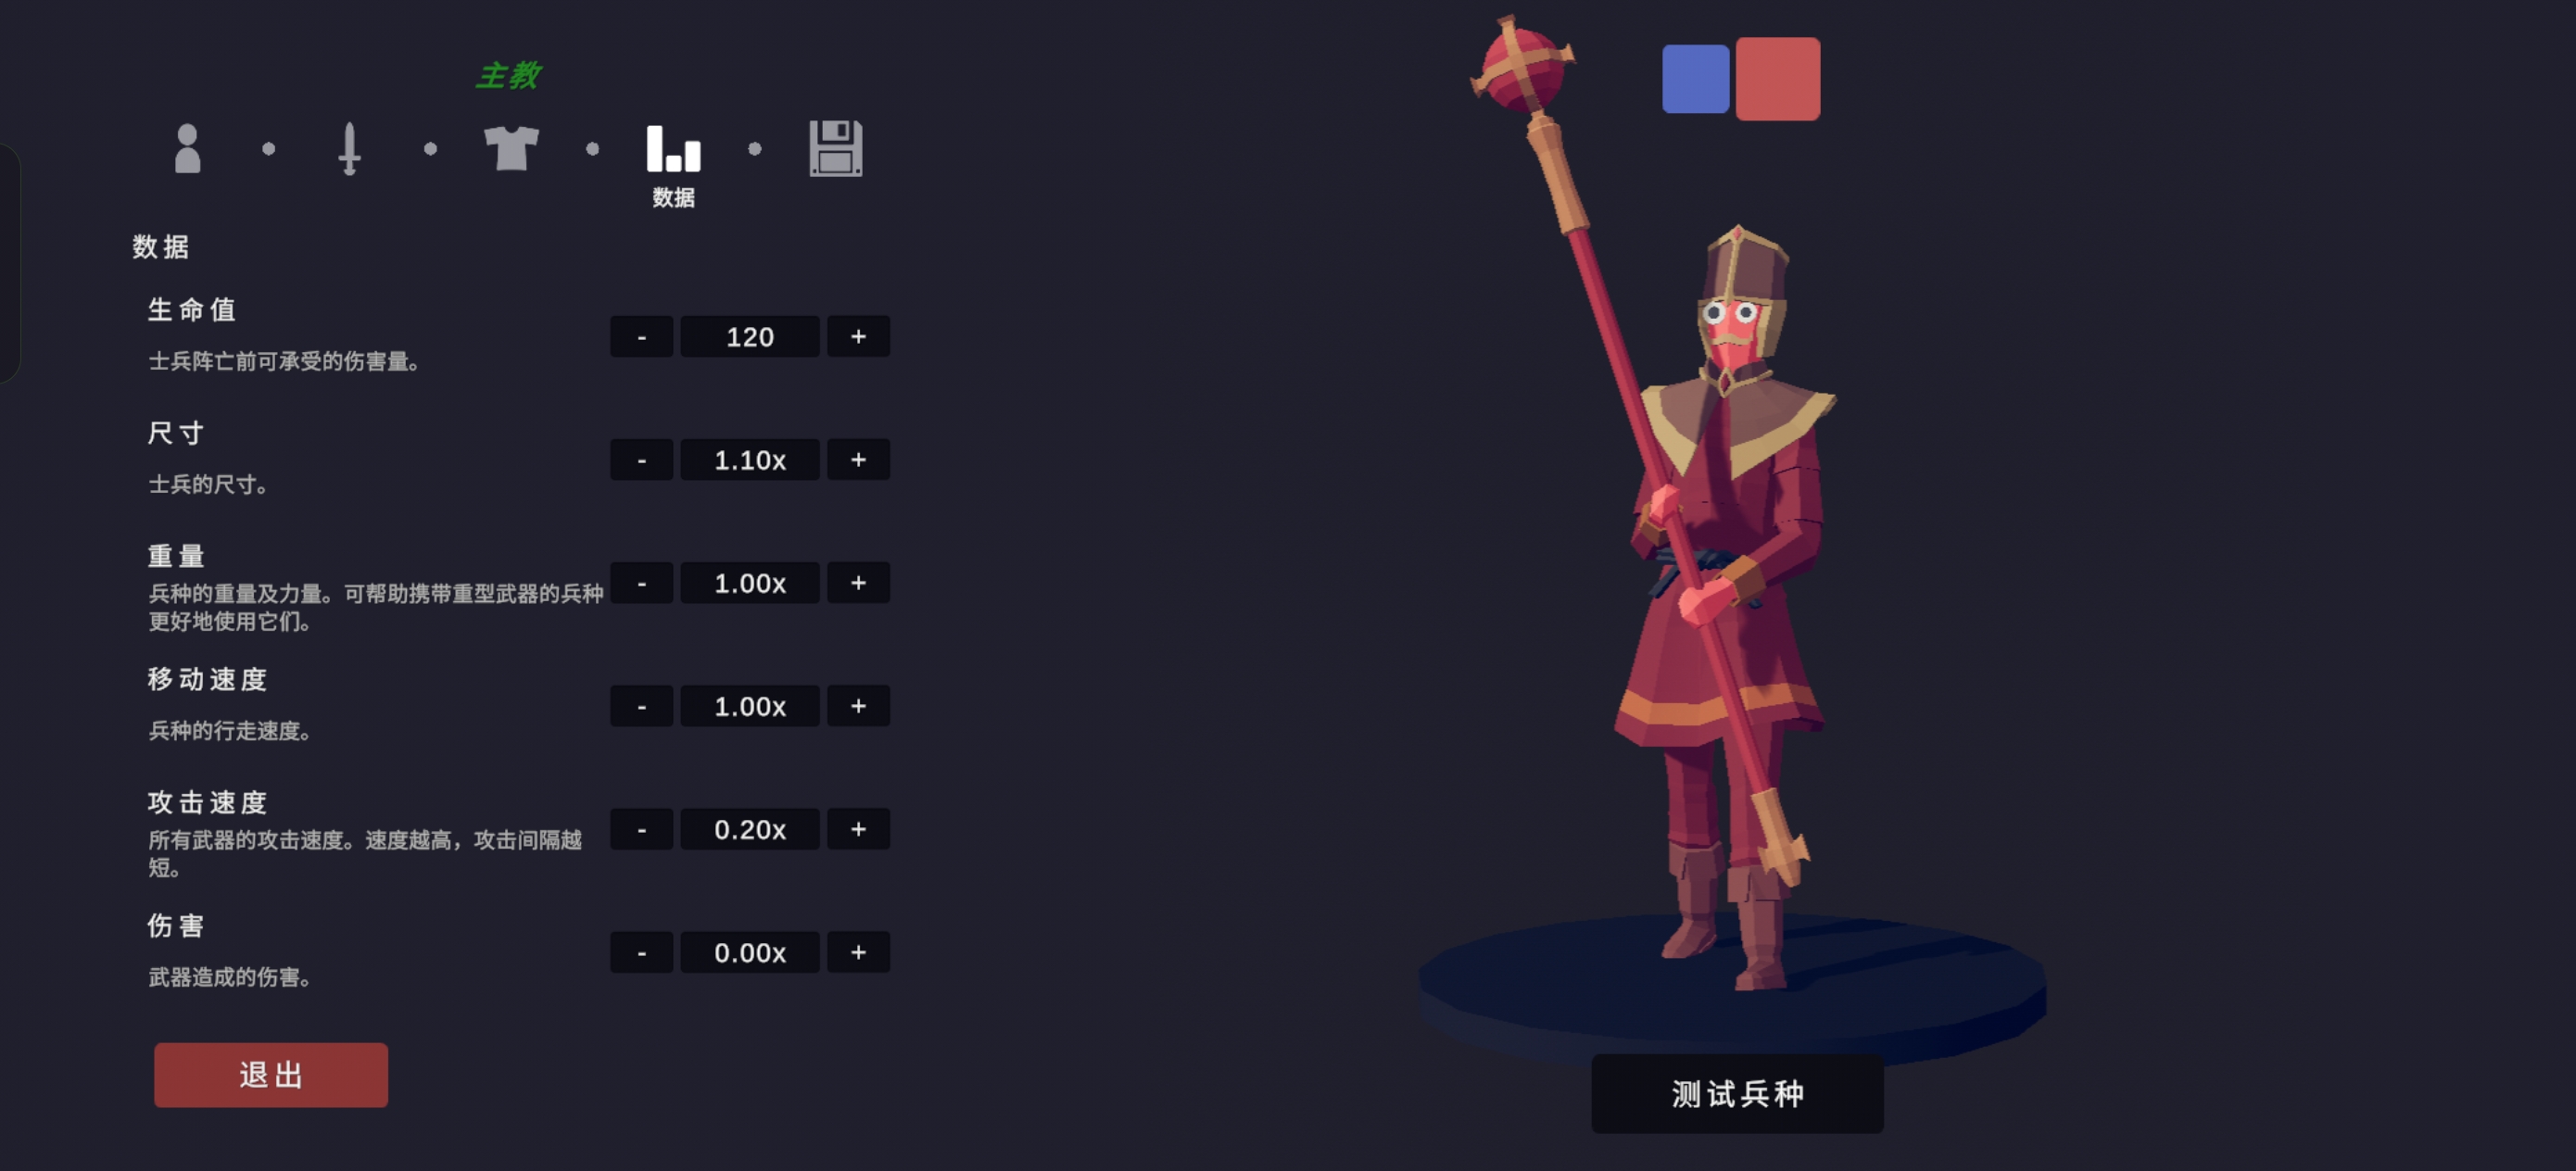Increase 重量 with the plus button
This screenshot has height=1171, width=2576.
(858, 583)
